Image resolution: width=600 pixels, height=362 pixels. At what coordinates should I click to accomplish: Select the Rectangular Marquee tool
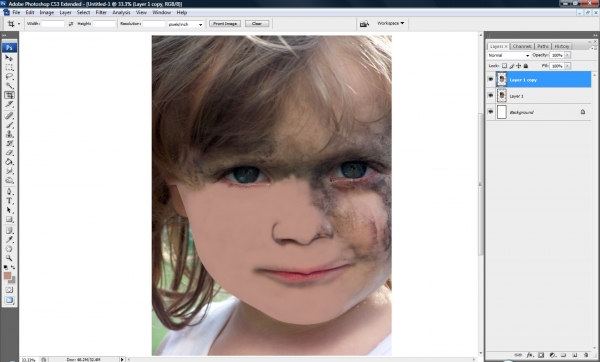(x=9, y=67)
